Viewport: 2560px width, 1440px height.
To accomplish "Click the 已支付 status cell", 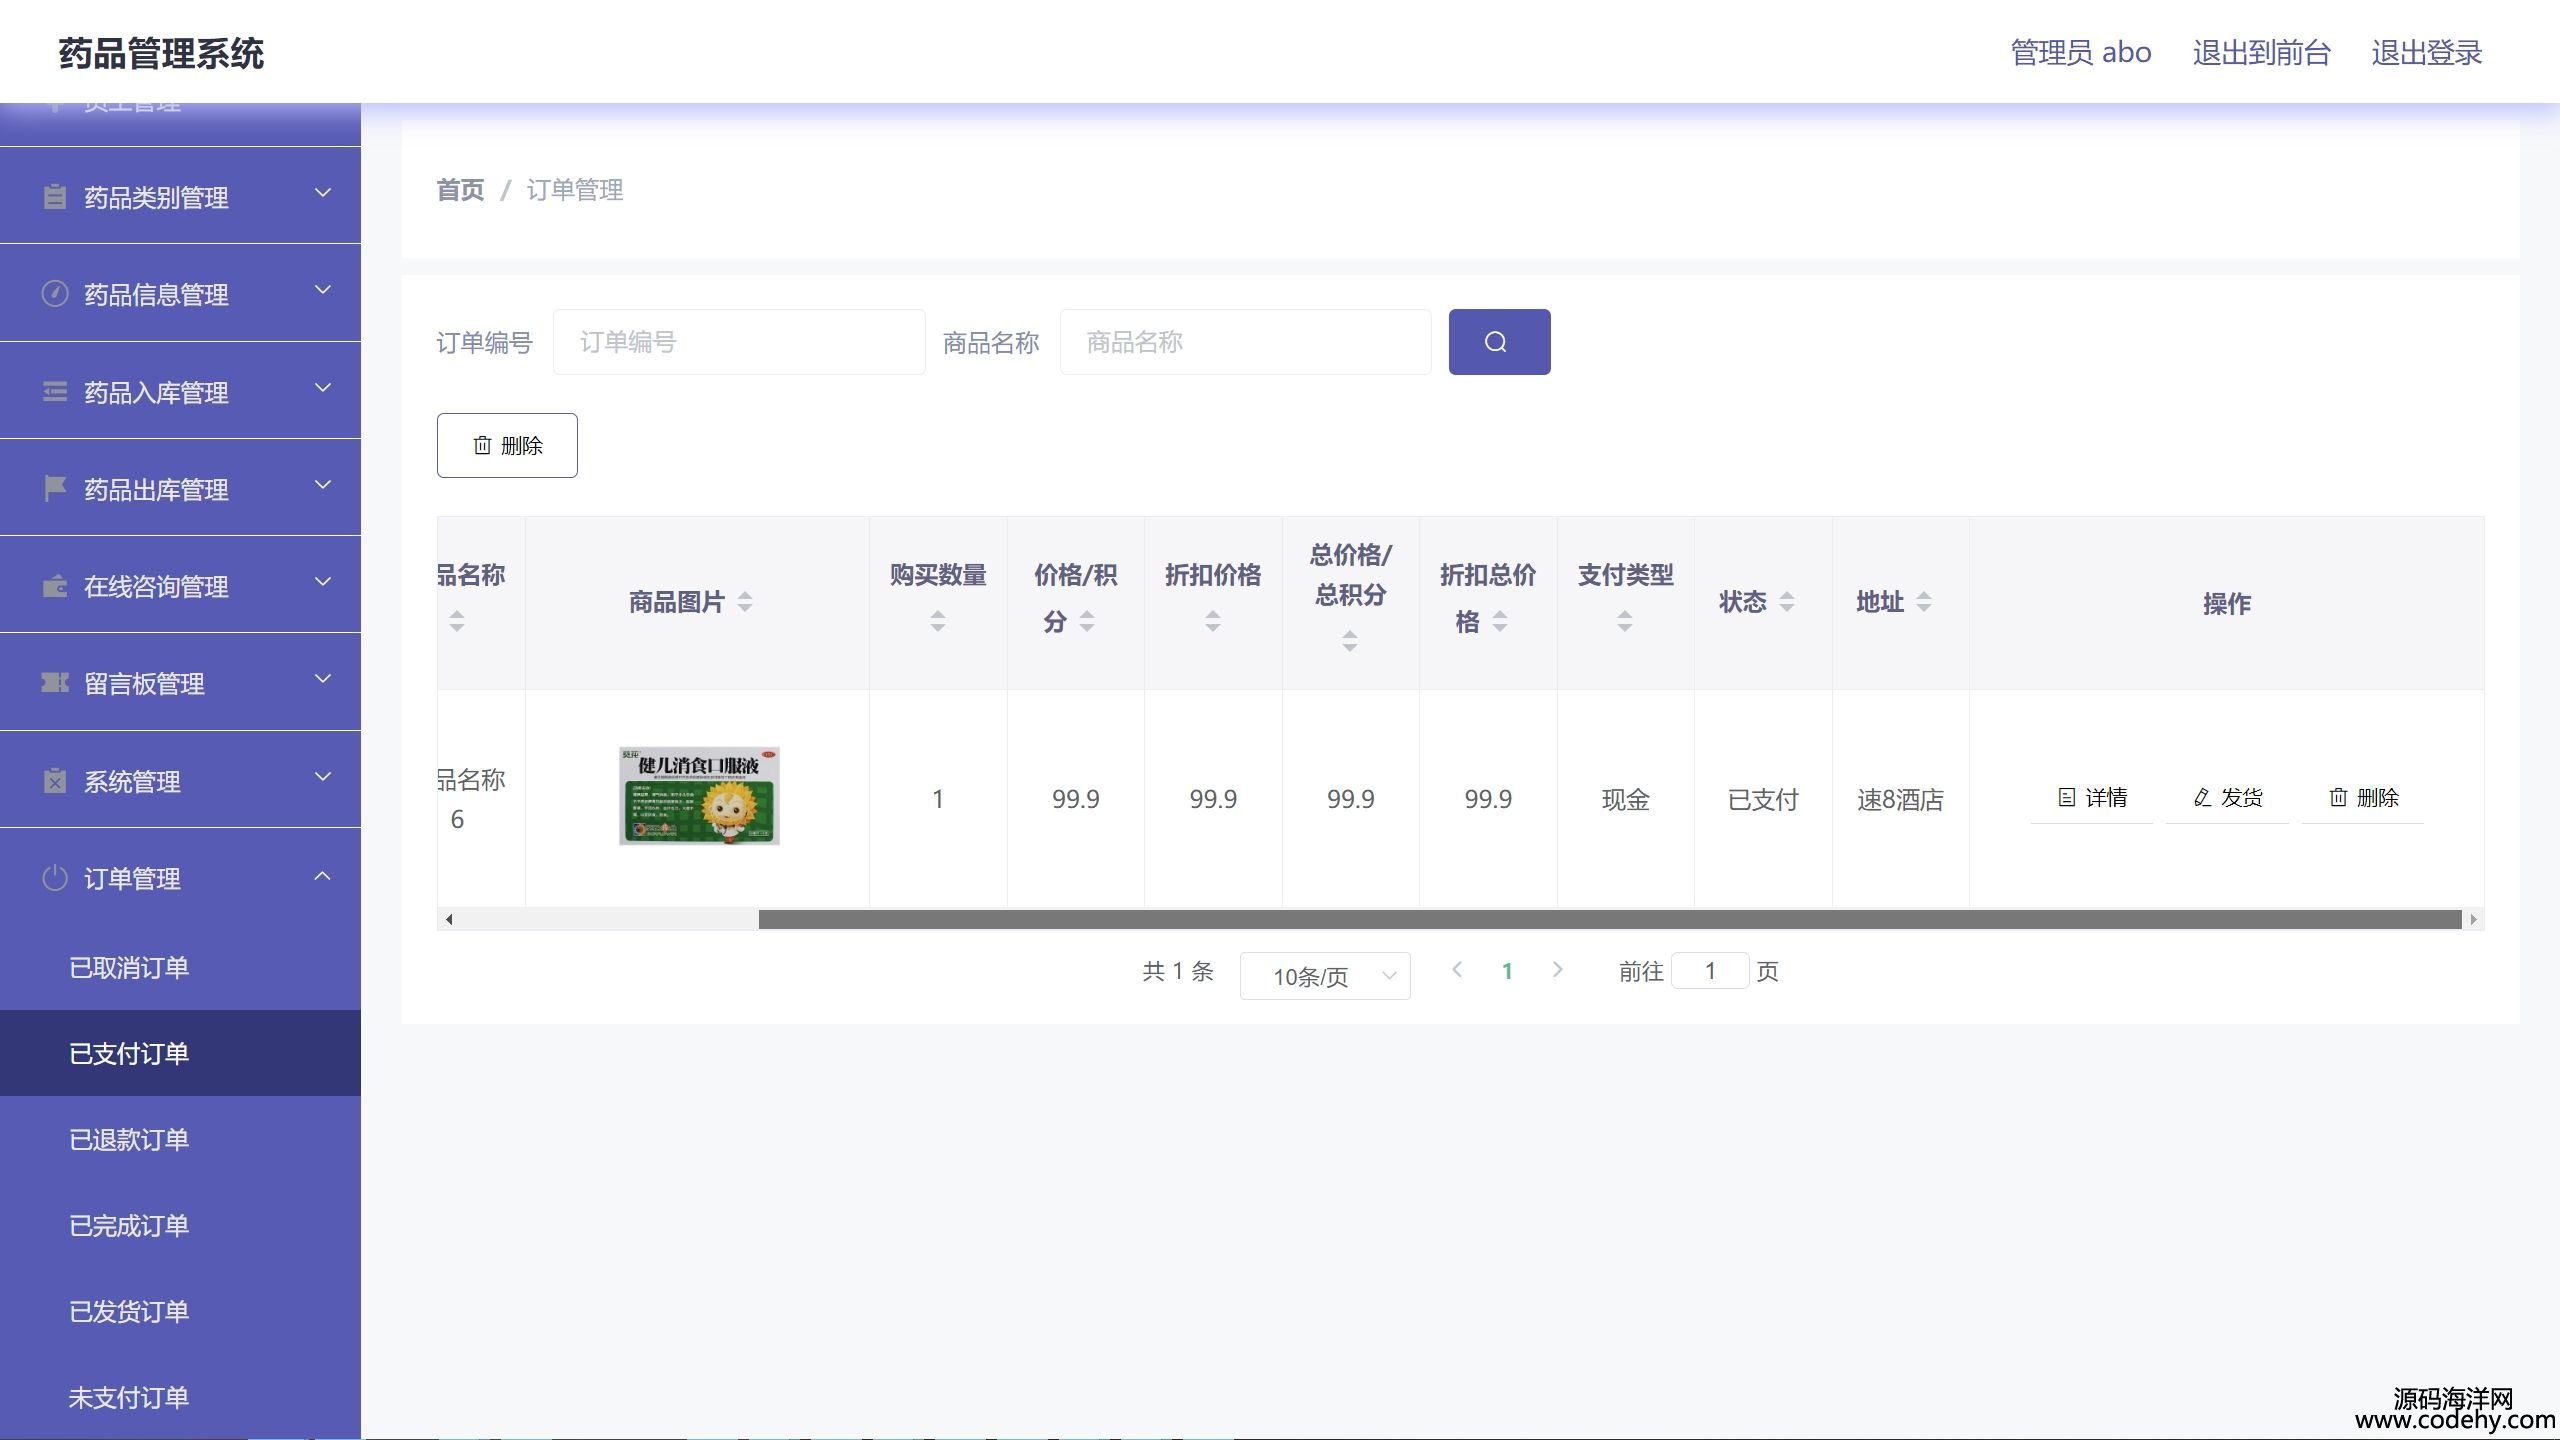I will pos(1763,799).
